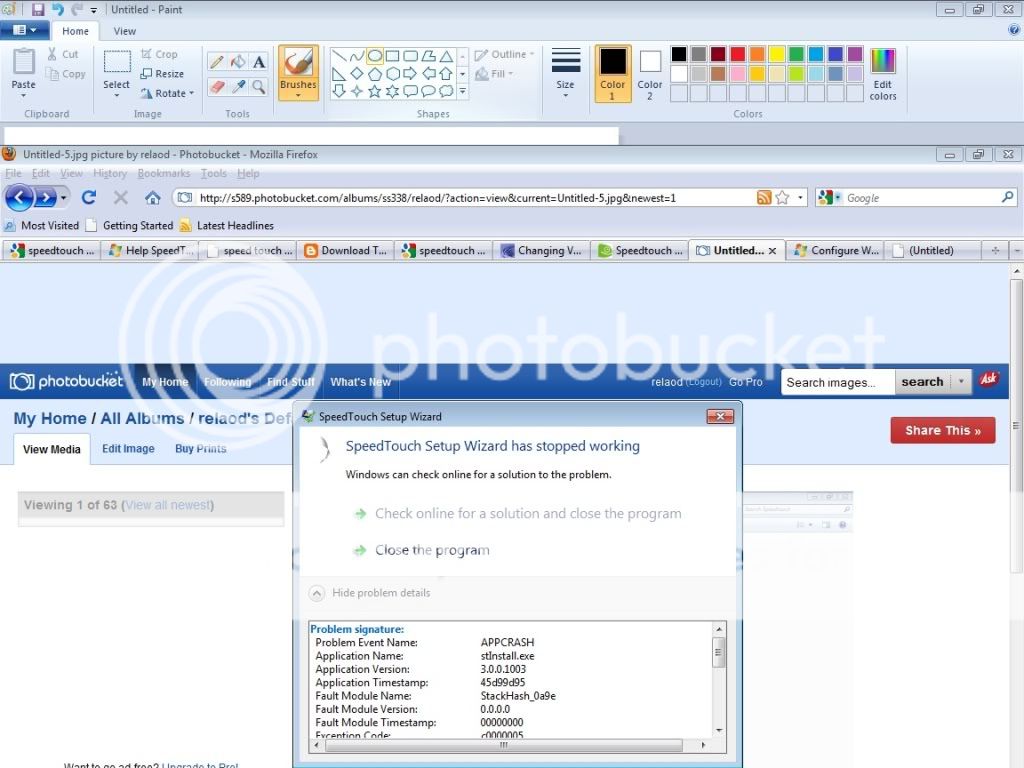Open the shape Outline dropdown
1024x768 pixels.
point(505,54)
